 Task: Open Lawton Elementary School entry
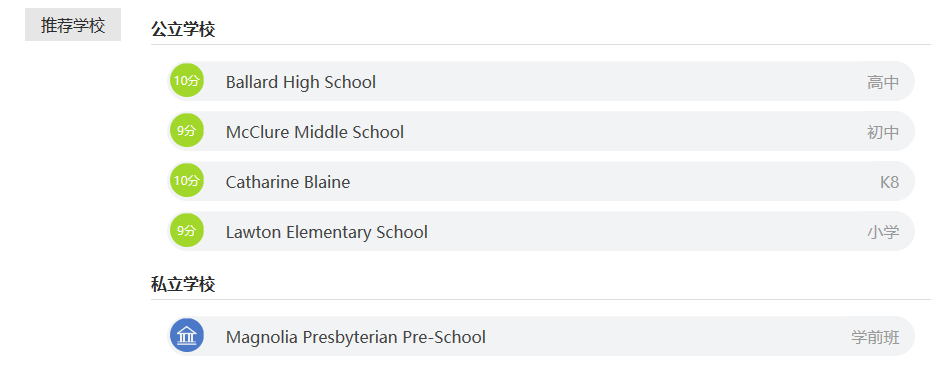point(327,232)
